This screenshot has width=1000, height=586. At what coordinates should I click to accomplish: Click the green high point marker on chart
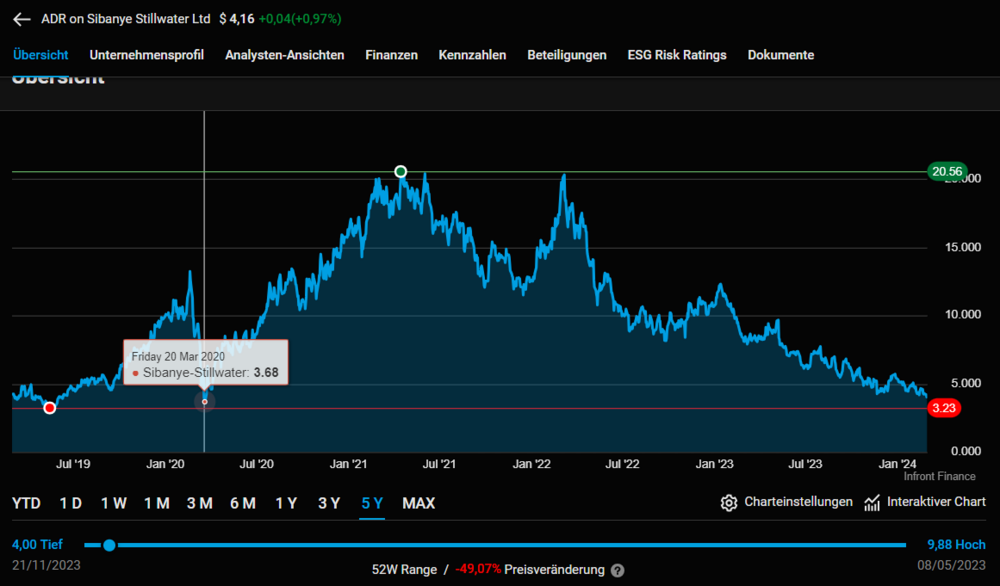click(401, 172)
